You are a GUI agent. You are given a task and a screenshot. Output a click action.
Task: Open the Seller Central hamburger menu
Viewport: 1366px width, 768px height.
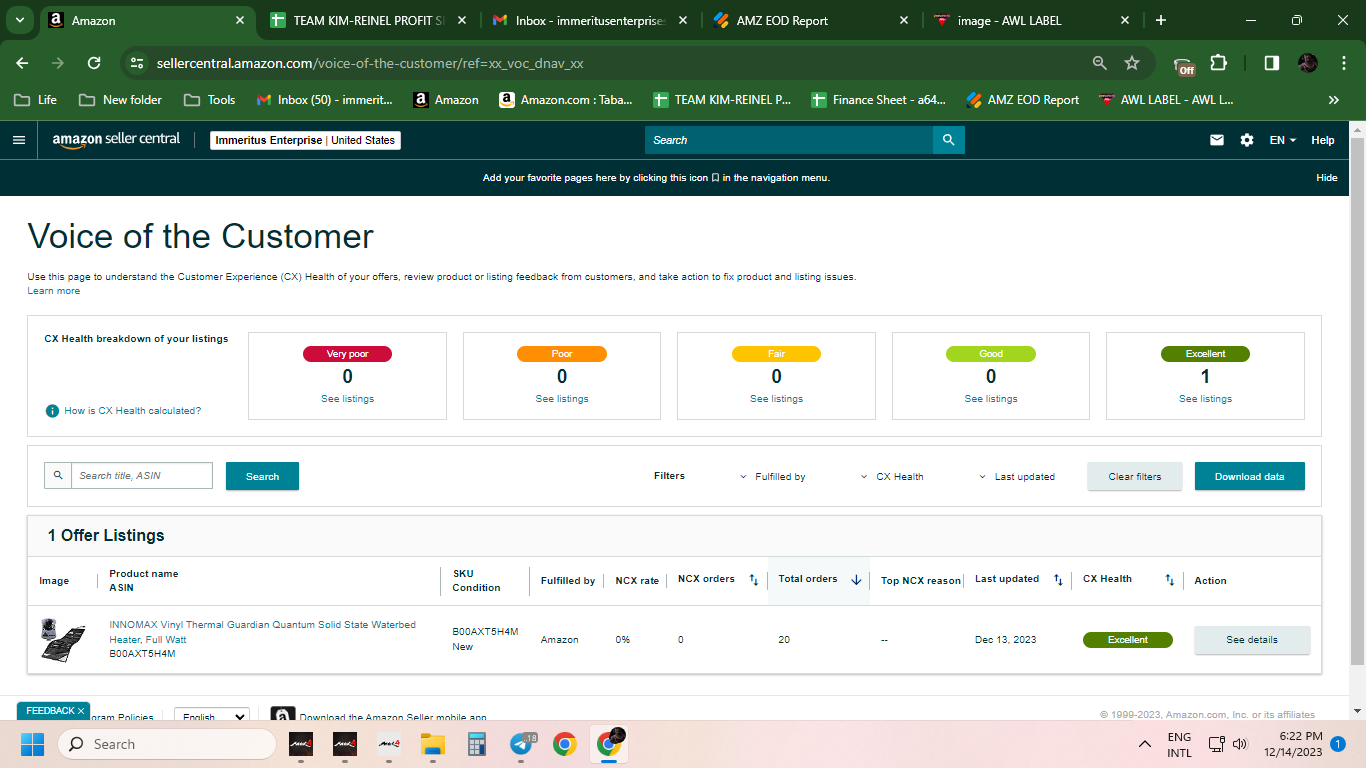[x=18, y=140]
